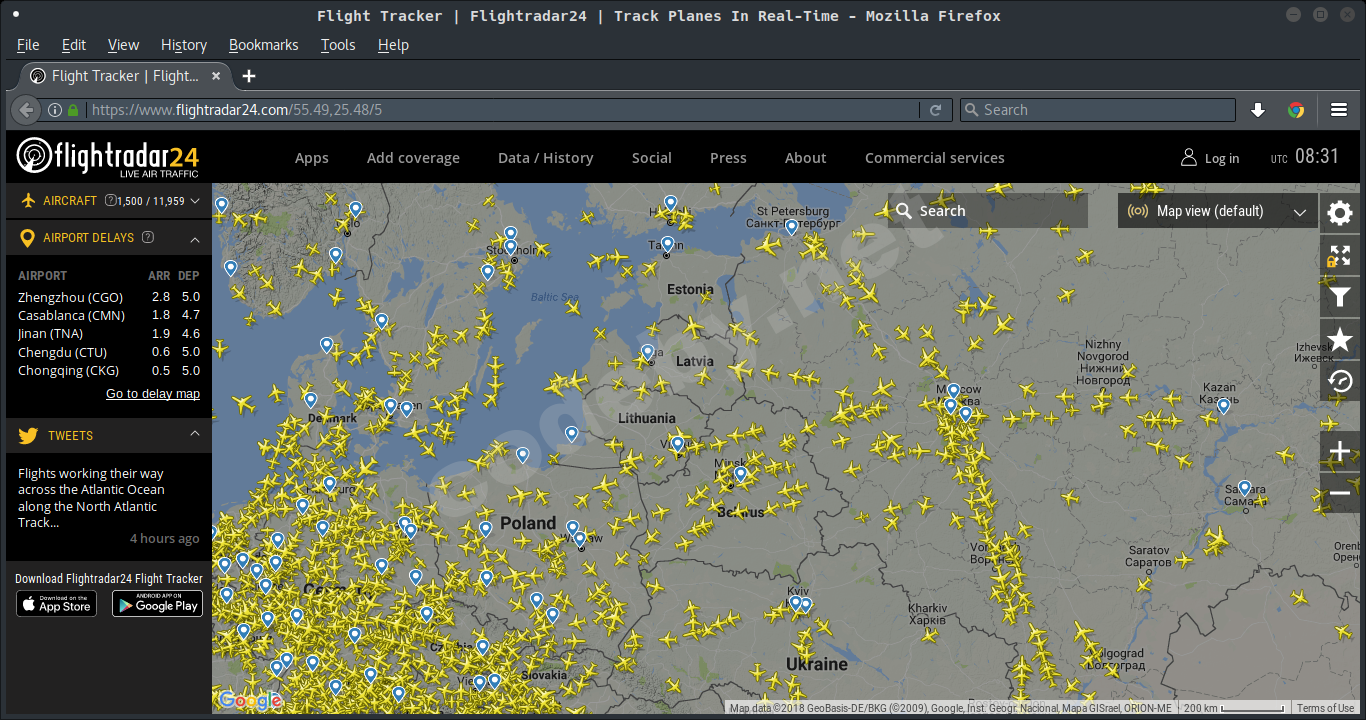The width and height of the screenshot is (1366, 720).
Task: Follow the Go to delay map link
Action: pos(153,394)
